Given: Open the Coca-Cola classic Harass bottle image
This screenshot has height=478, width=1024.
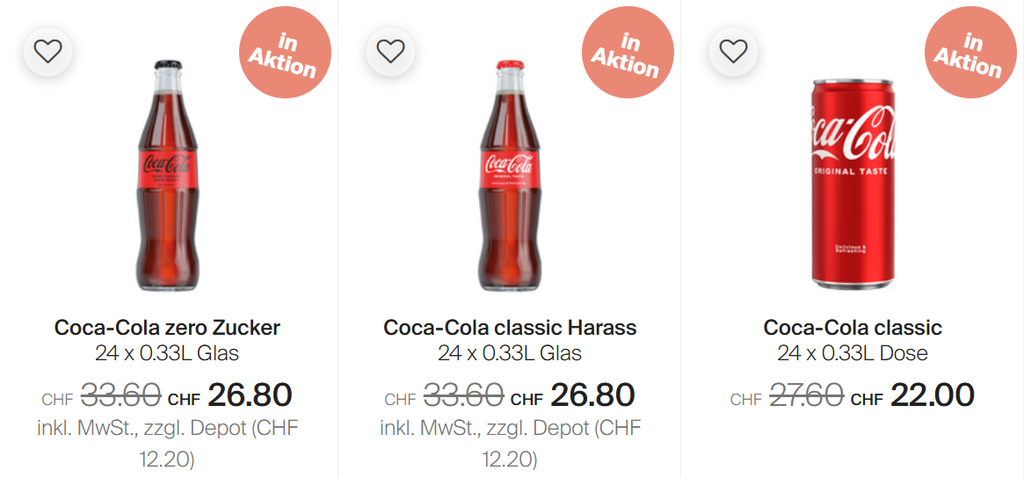Looking at the screenshot, I should click(509, 175).
